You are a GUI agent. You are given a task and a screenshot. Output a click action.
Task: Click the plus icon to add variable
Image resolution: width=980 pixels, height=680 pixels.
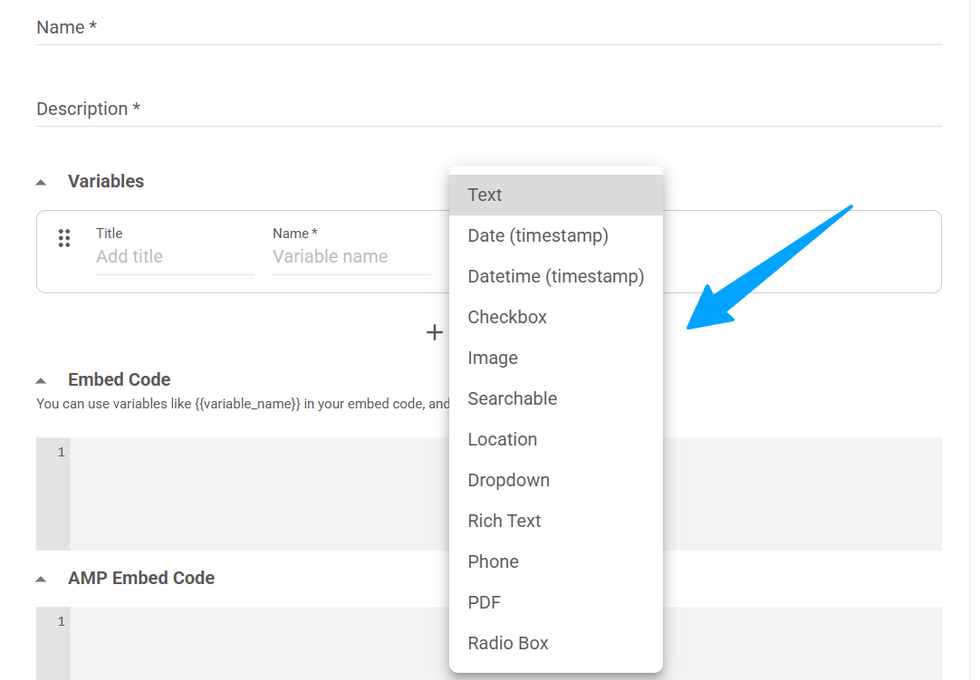(434, 333)
